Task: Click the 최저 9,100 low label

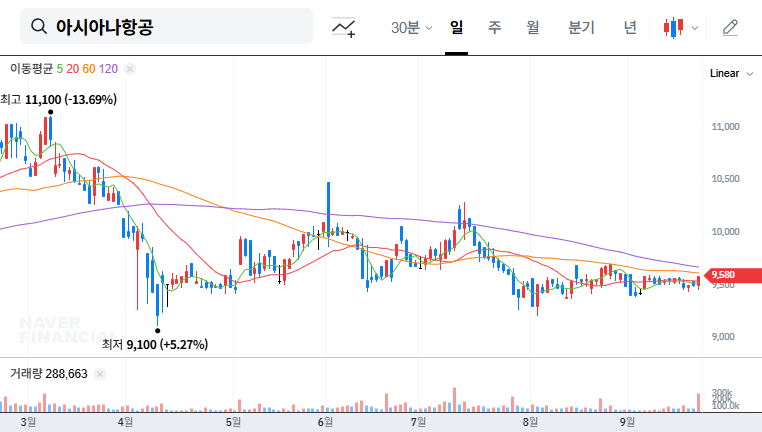Action: coord(155,345)
